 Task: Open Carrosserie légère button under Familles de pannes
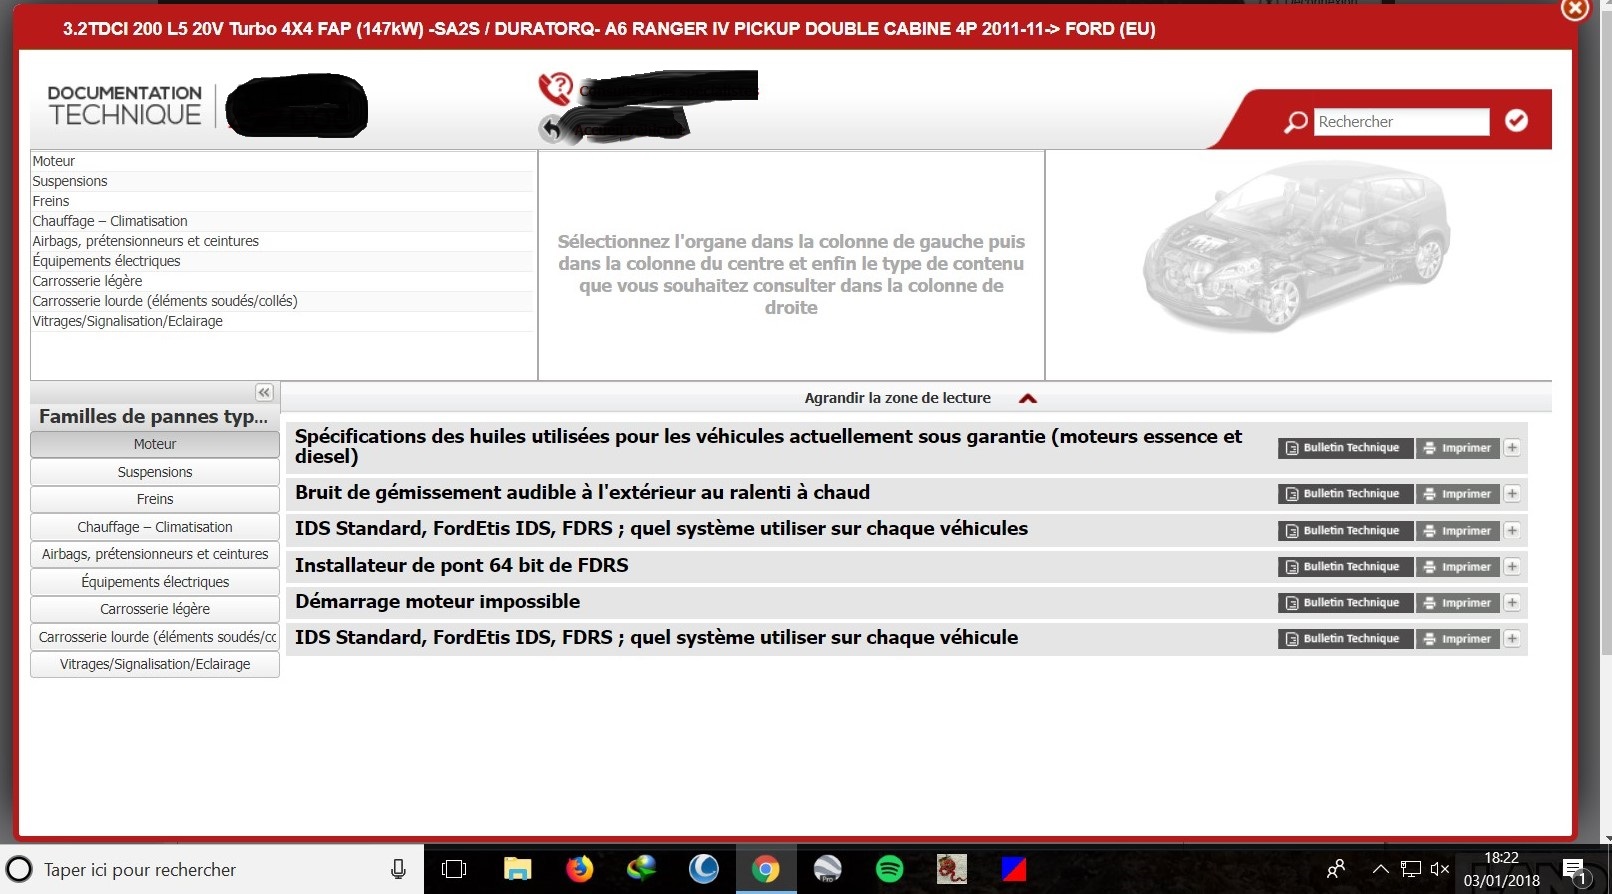[x=155, y=609]
